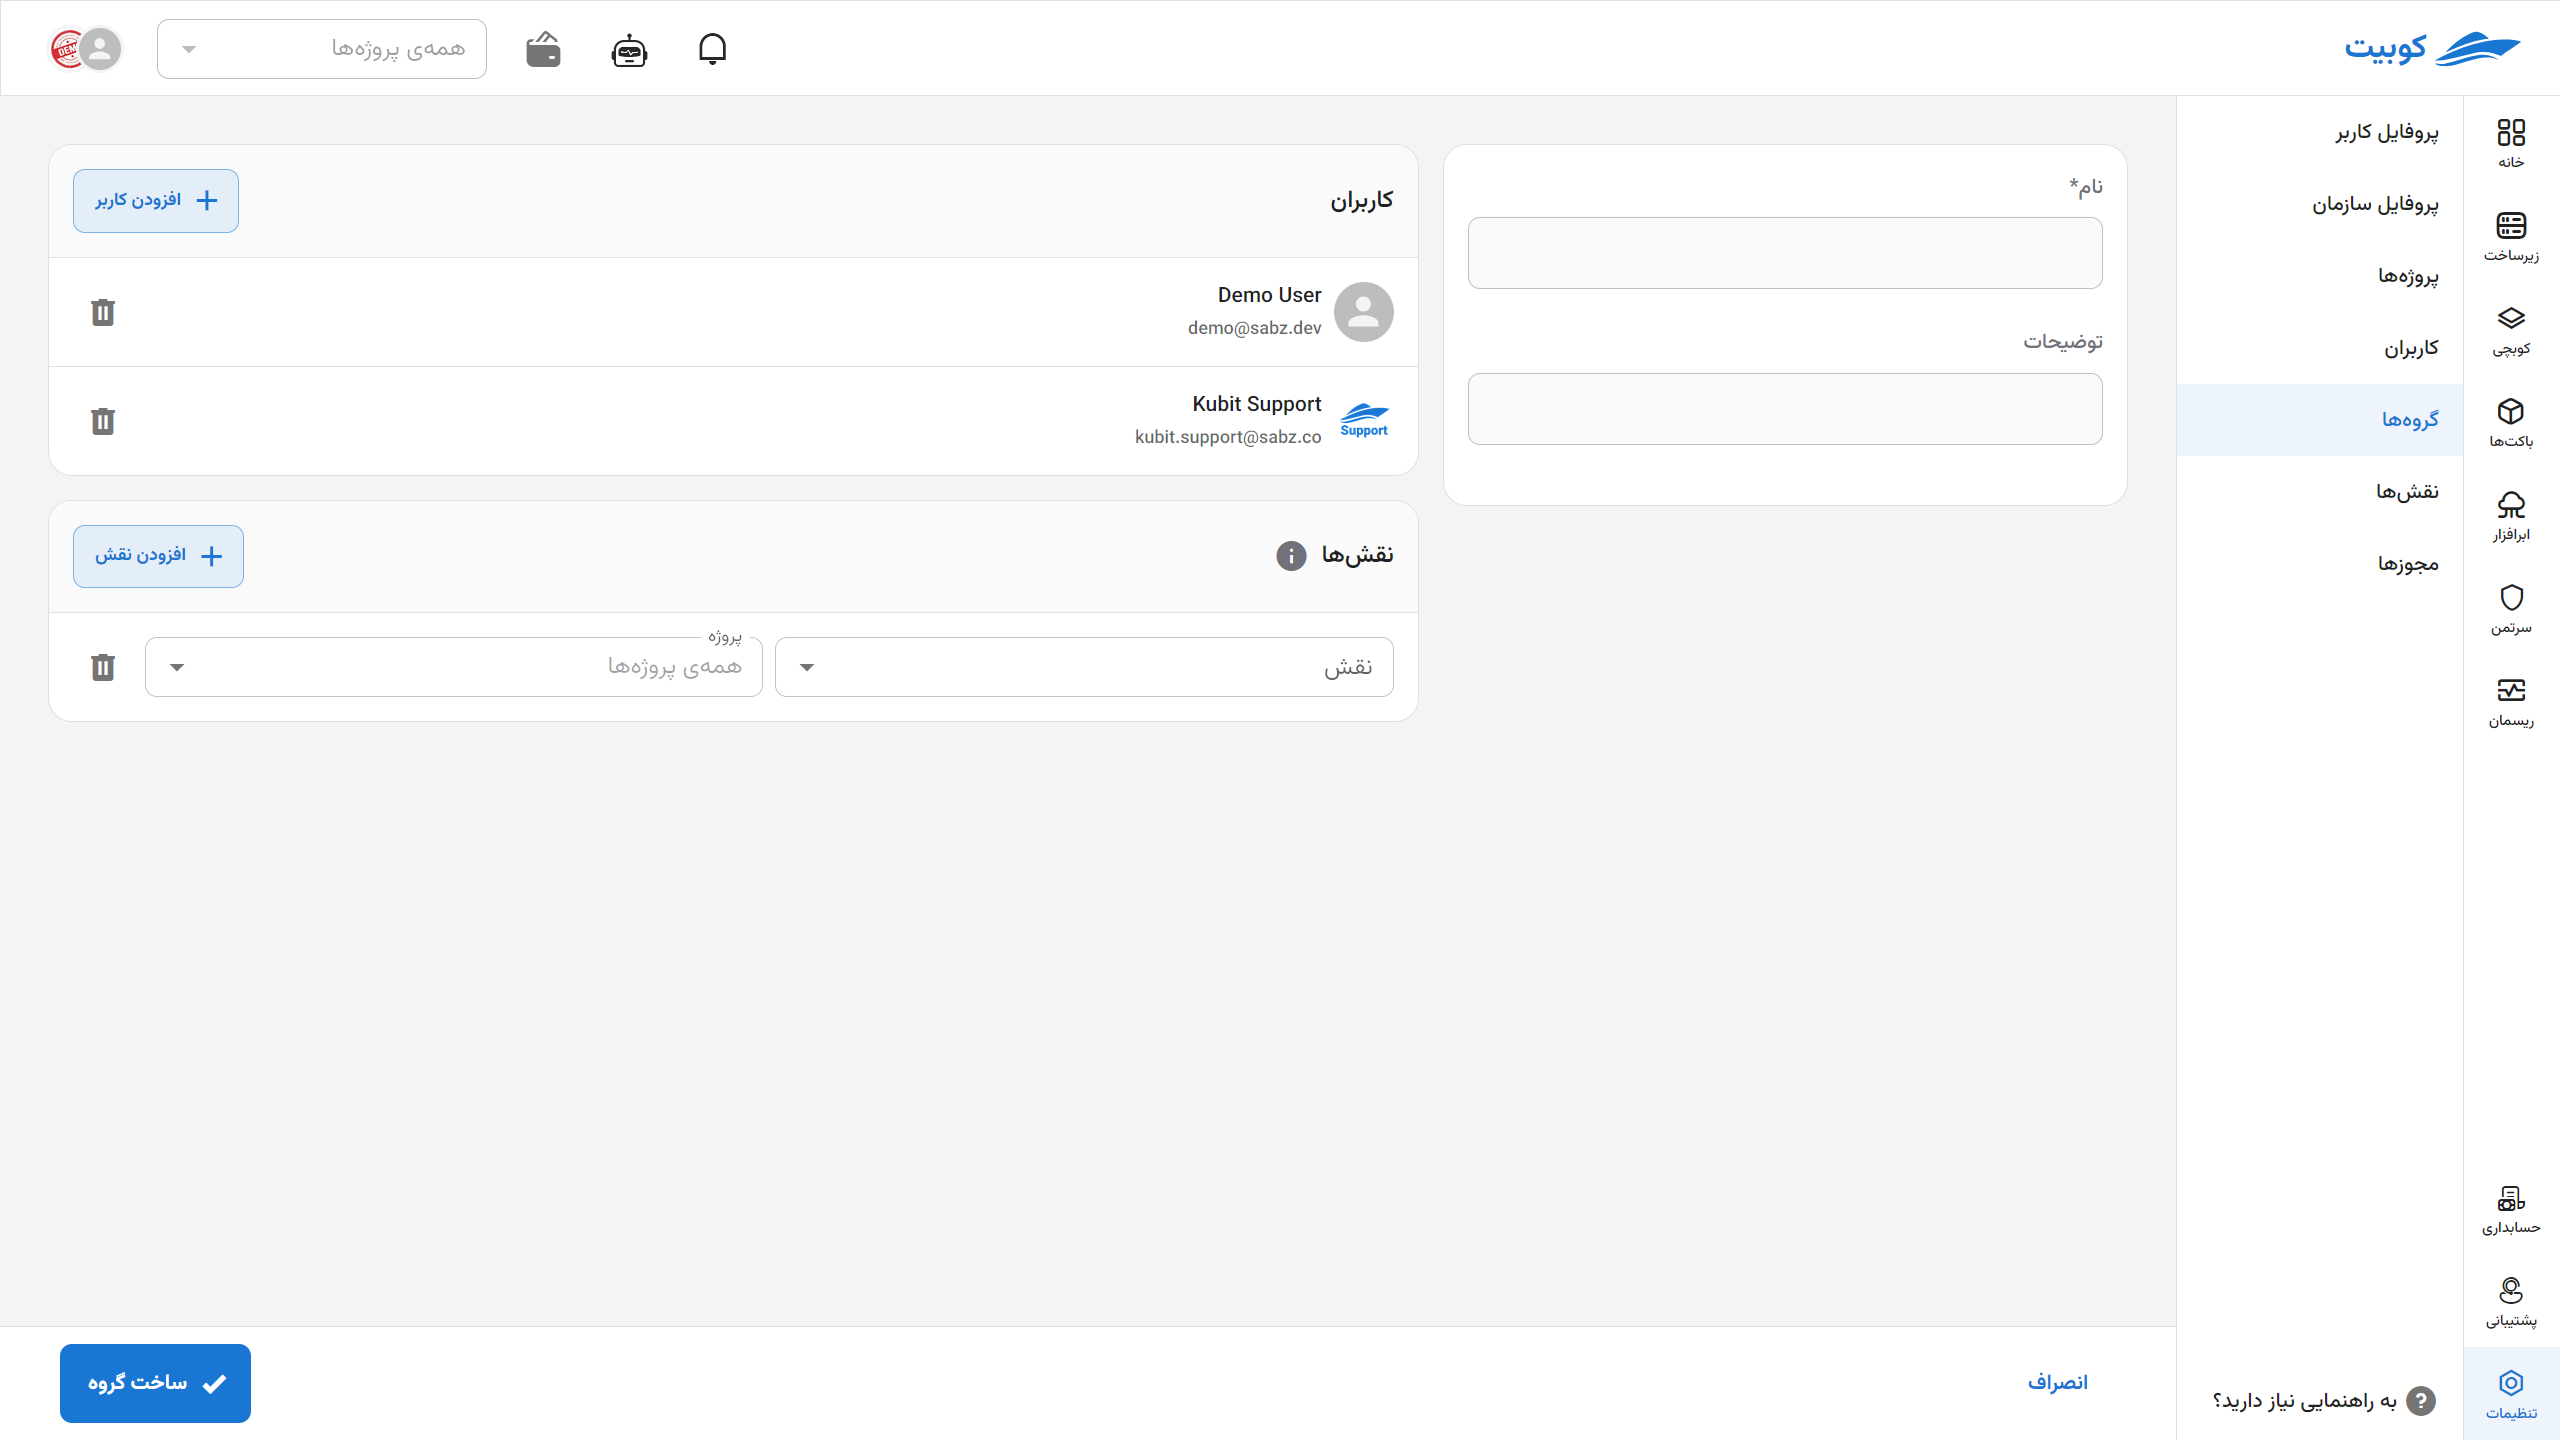Open باکت‌ها in the icon rail
Screen dimensions: 2560x1440
click(2511, 423)
